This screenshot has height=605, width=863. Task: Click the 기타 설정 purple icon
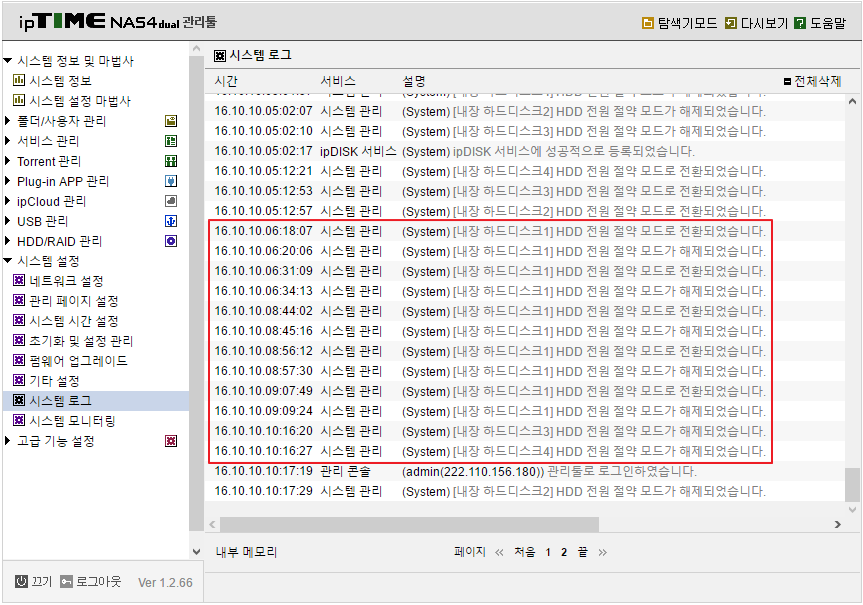coord(19,380)
